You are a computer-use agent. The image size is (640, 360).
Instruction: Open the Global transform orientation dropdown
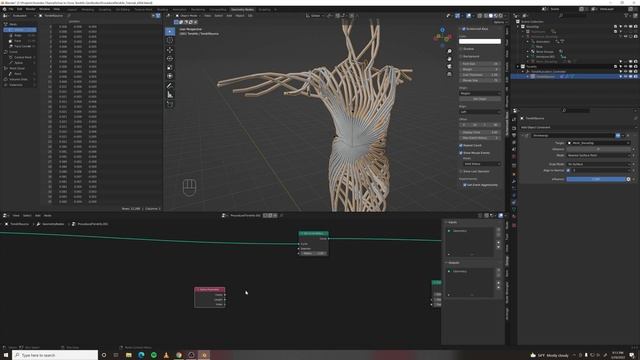(x=316, y=16)
